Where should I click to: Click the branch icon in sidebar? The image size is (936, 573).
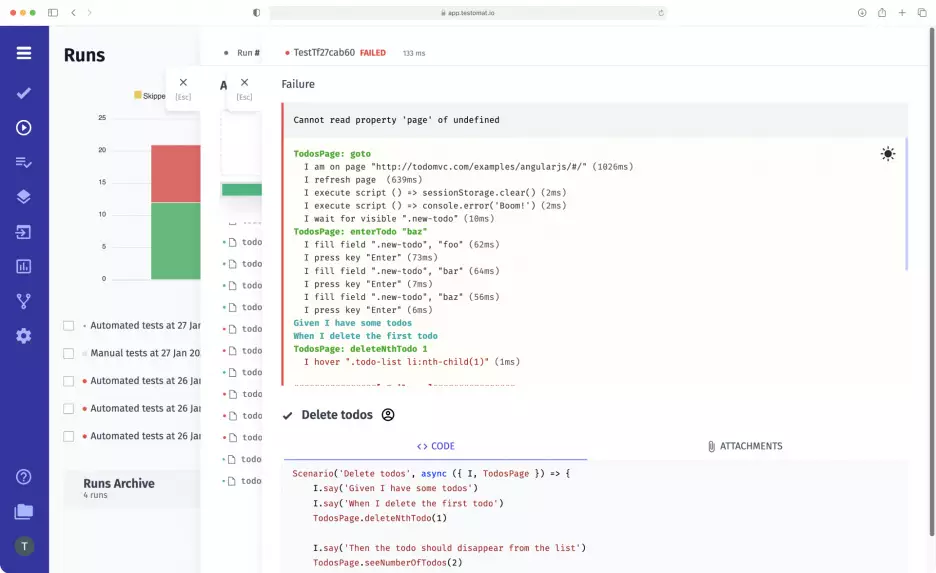24,301
